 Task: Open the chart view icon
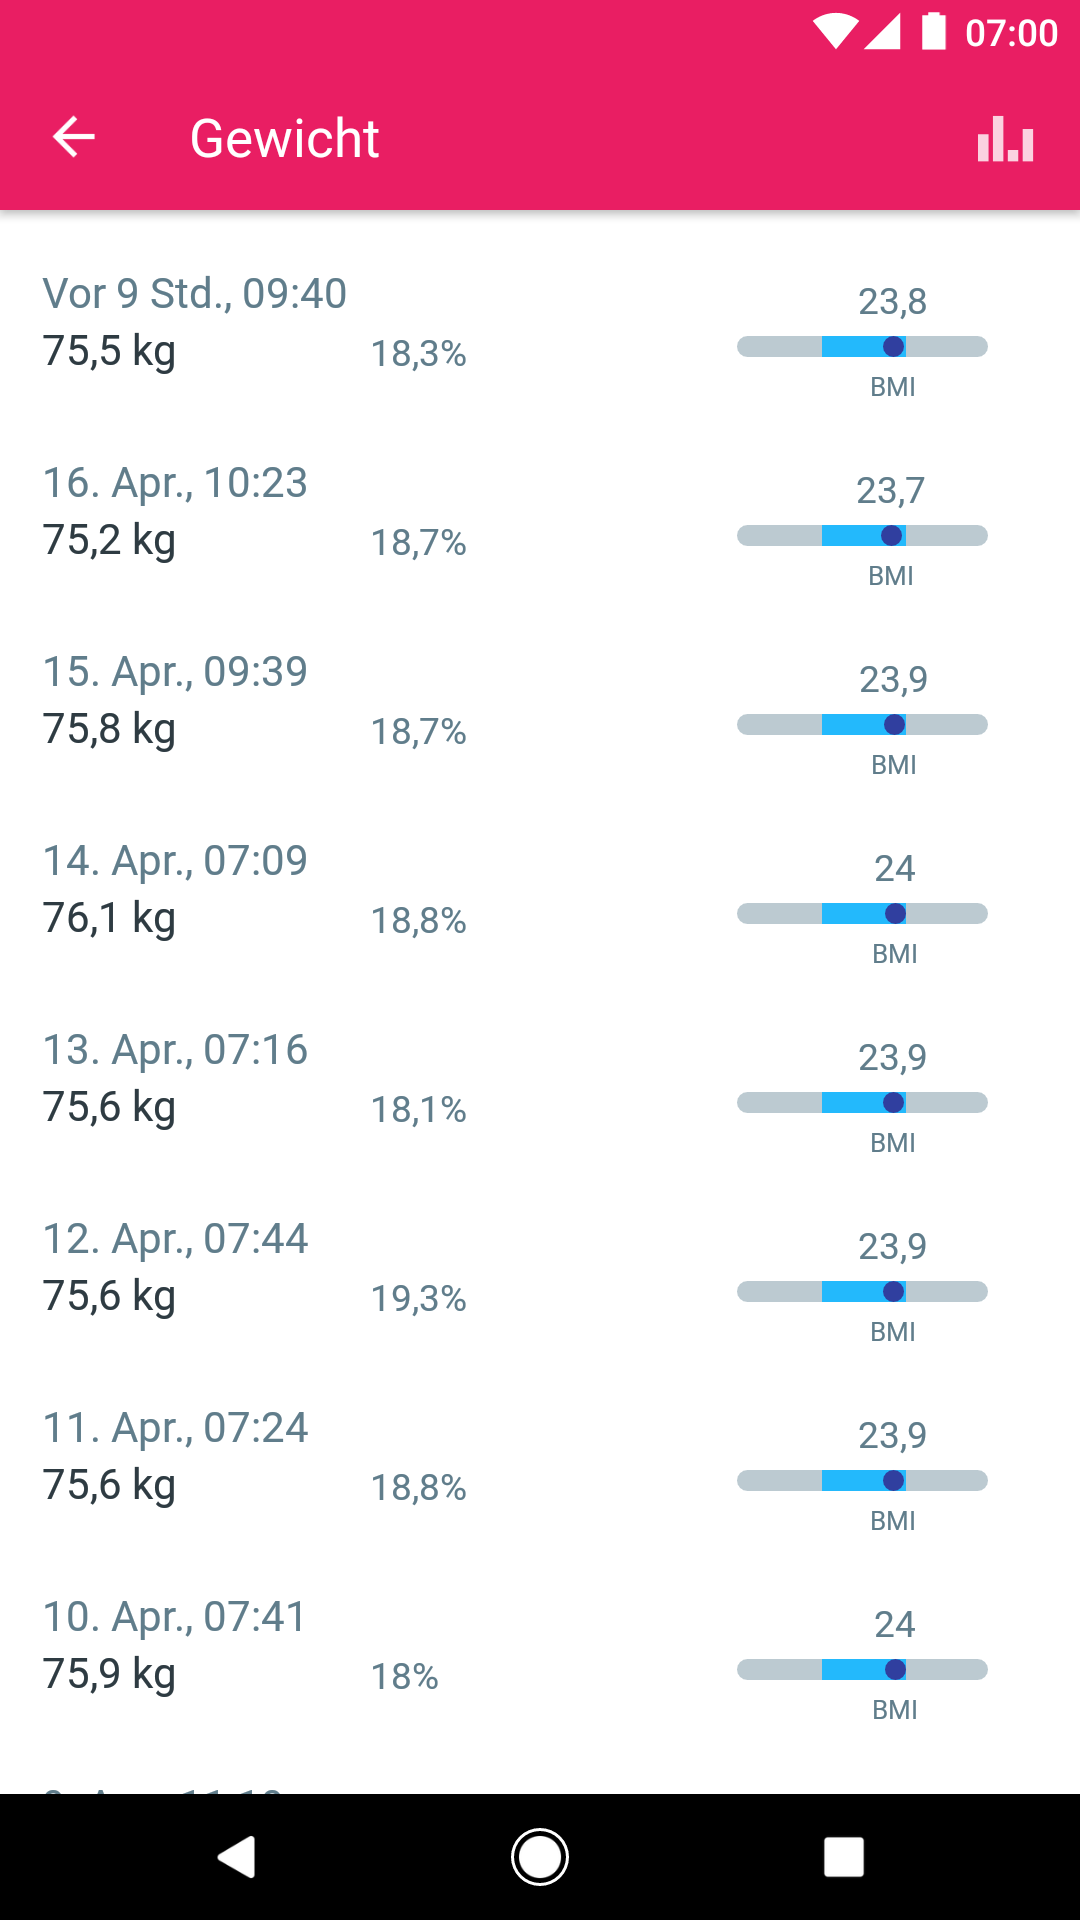[x=1005, y=139]
